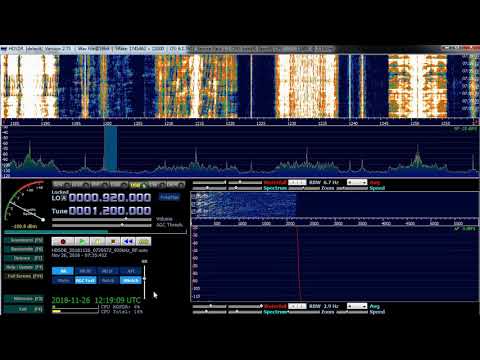The height and width of the screenshot is (360, 480).
Task: Select AM demodulation mode
Action: tap(62, 184)
